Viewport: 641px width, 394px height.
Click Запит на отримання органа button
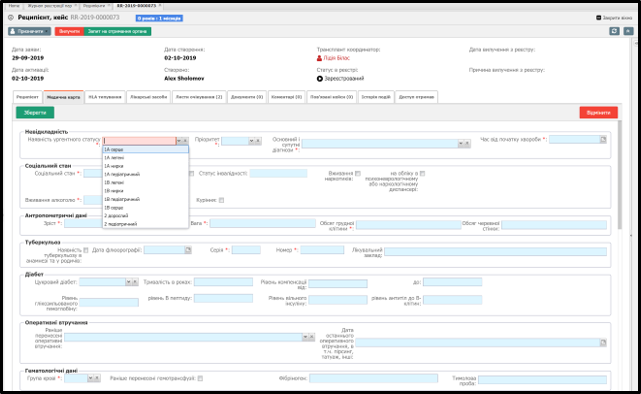click(x=117, y=31)
